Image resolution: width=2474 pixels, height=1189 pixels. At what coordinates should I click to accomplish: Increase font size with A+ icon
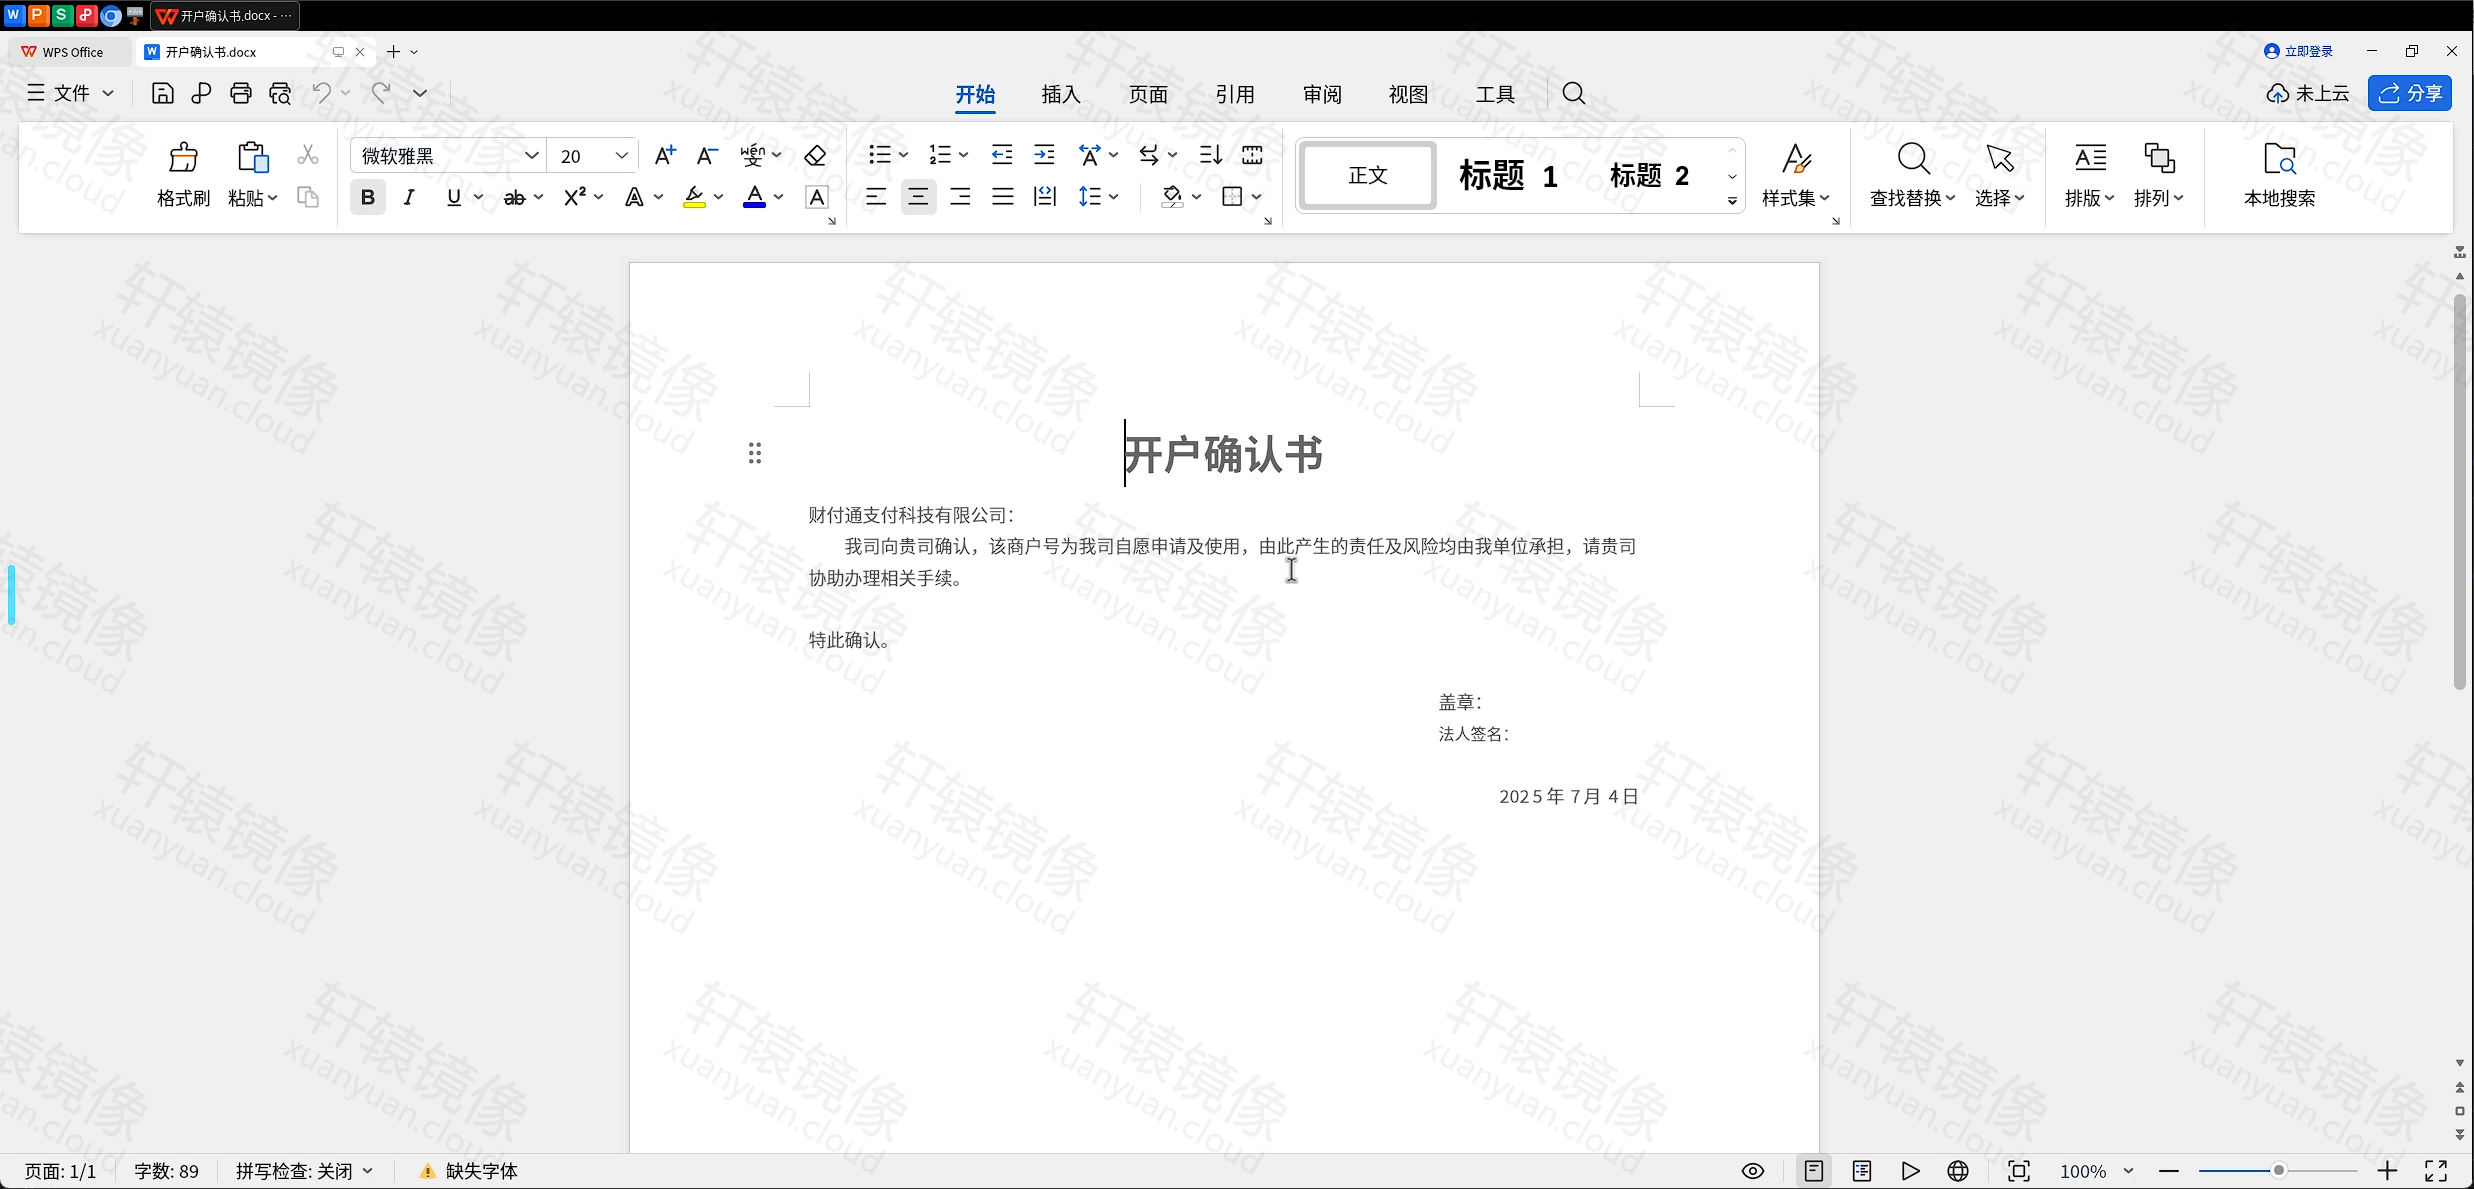pos(665,155)
